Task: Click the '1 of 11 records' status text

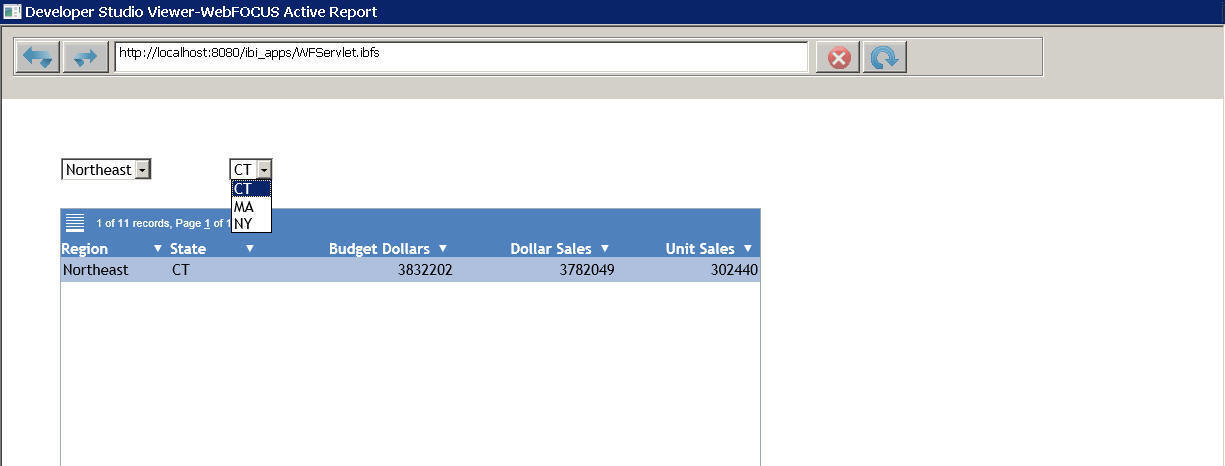Action: [x=132, y=223]
